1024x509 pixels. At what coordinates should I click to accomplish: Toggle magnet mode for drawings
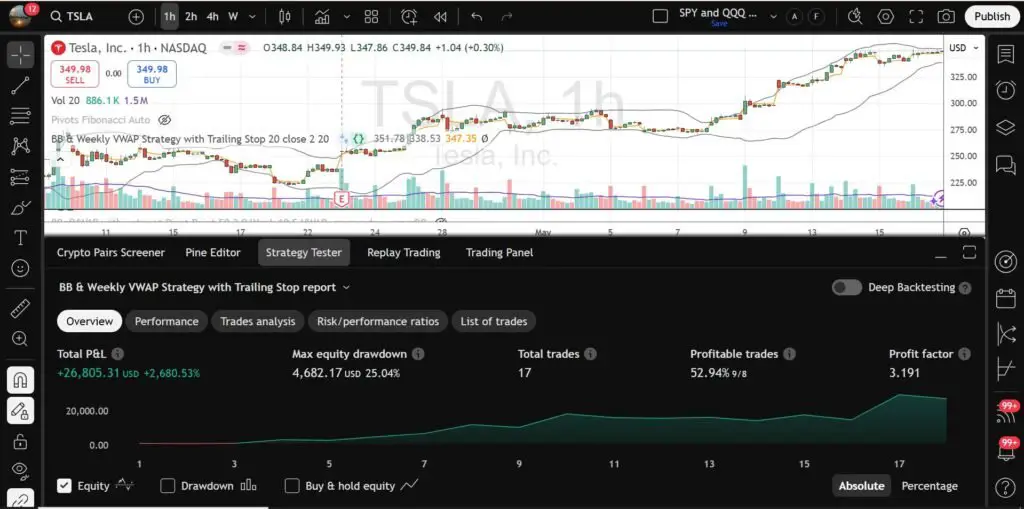tap(20, 380)
